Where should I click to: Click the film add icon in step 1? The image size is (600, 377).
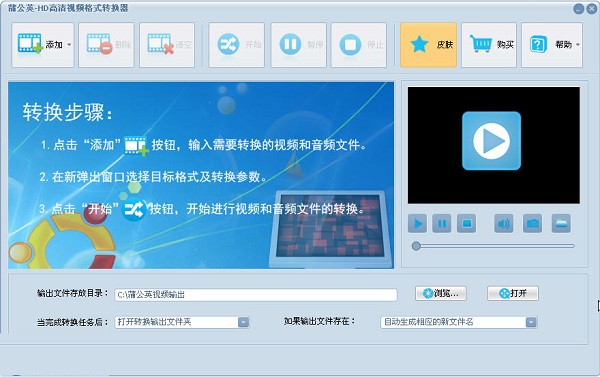click(136, 145)
